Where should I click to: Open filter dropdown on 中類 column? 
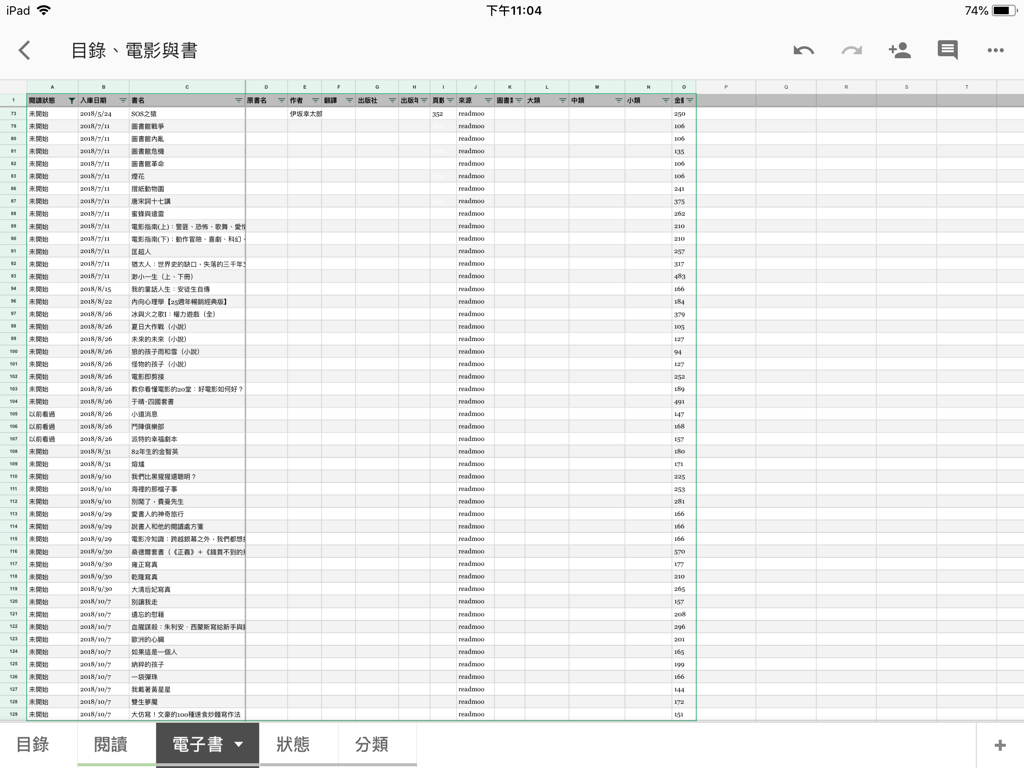pos(618,101)
